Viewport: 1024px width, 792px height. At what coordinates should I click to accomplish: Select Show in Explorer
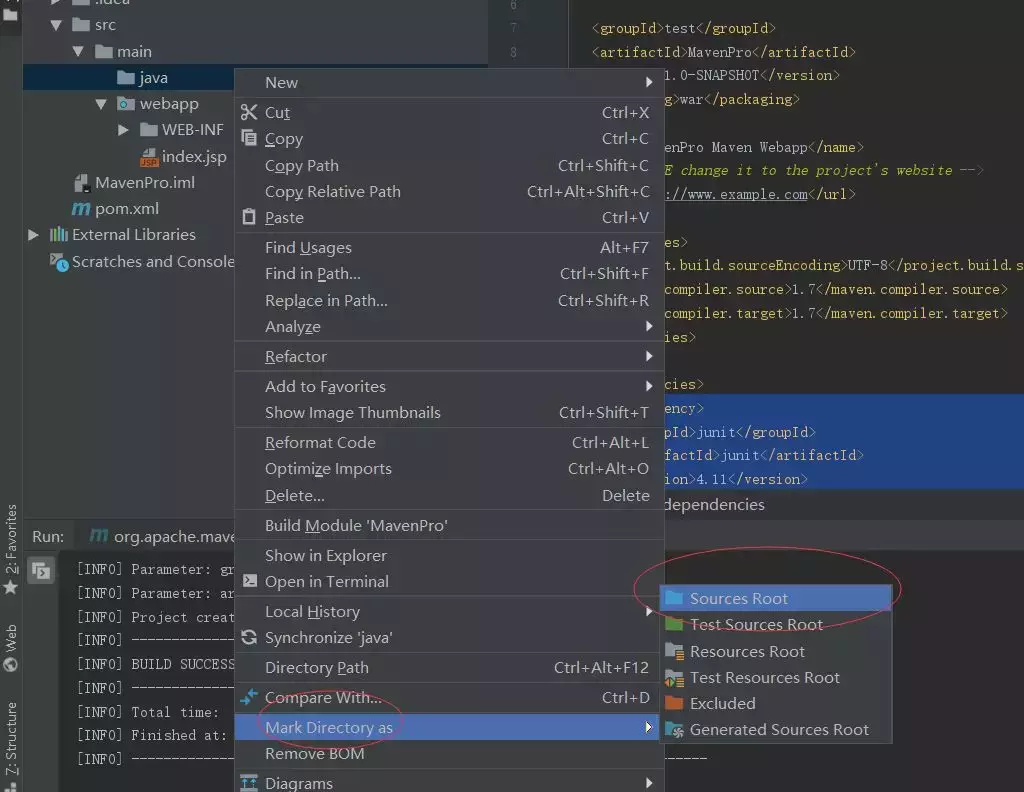pos(449,555)
